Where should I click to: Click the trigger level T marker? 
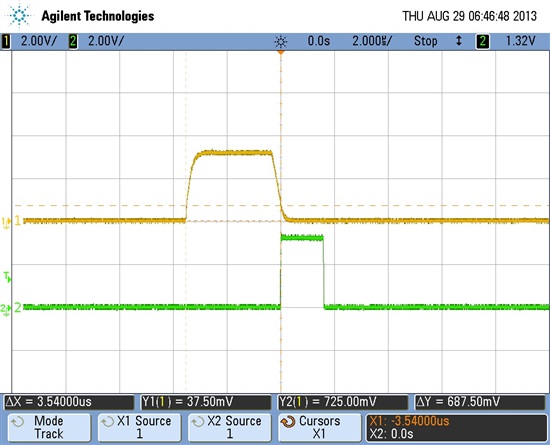coord(7,276)
